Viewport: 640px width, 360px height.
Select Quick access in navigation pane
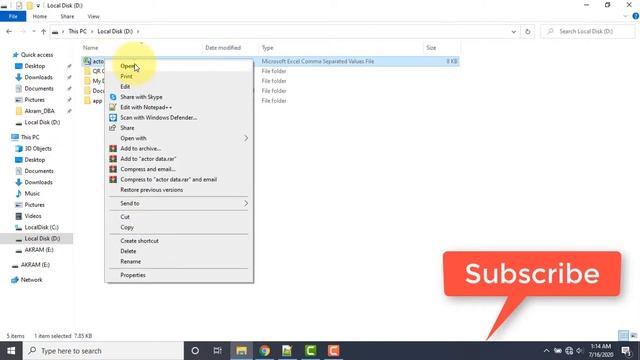pyautogui.click(x=37, y=55)
